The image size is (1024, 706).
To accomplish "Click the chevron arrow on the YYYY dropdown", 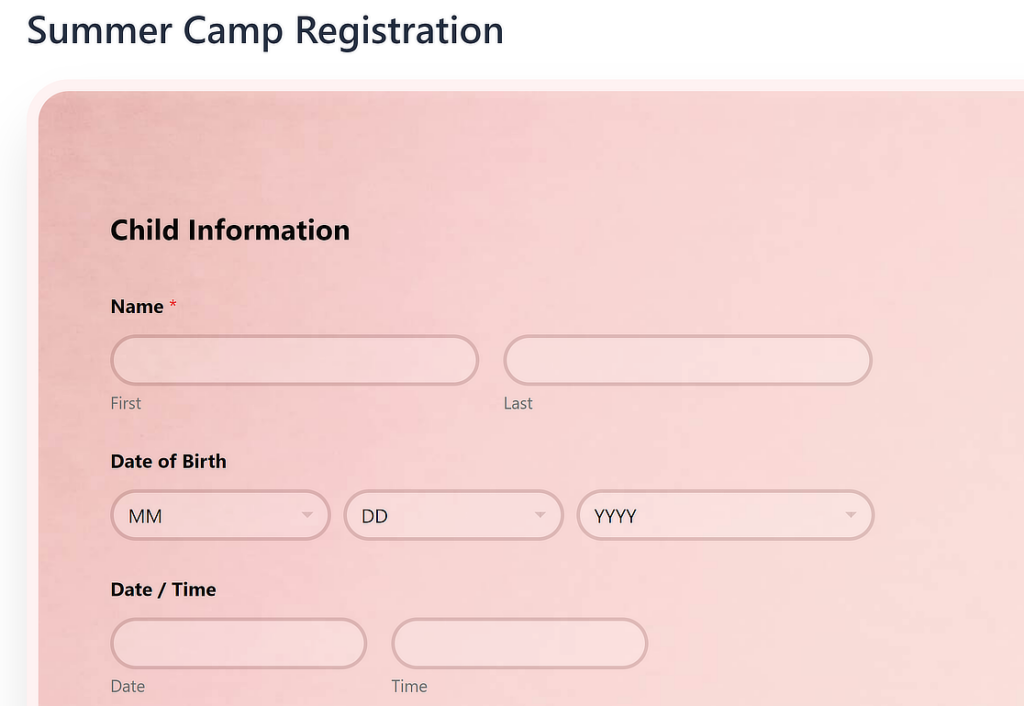I will [x=851, y=515].
